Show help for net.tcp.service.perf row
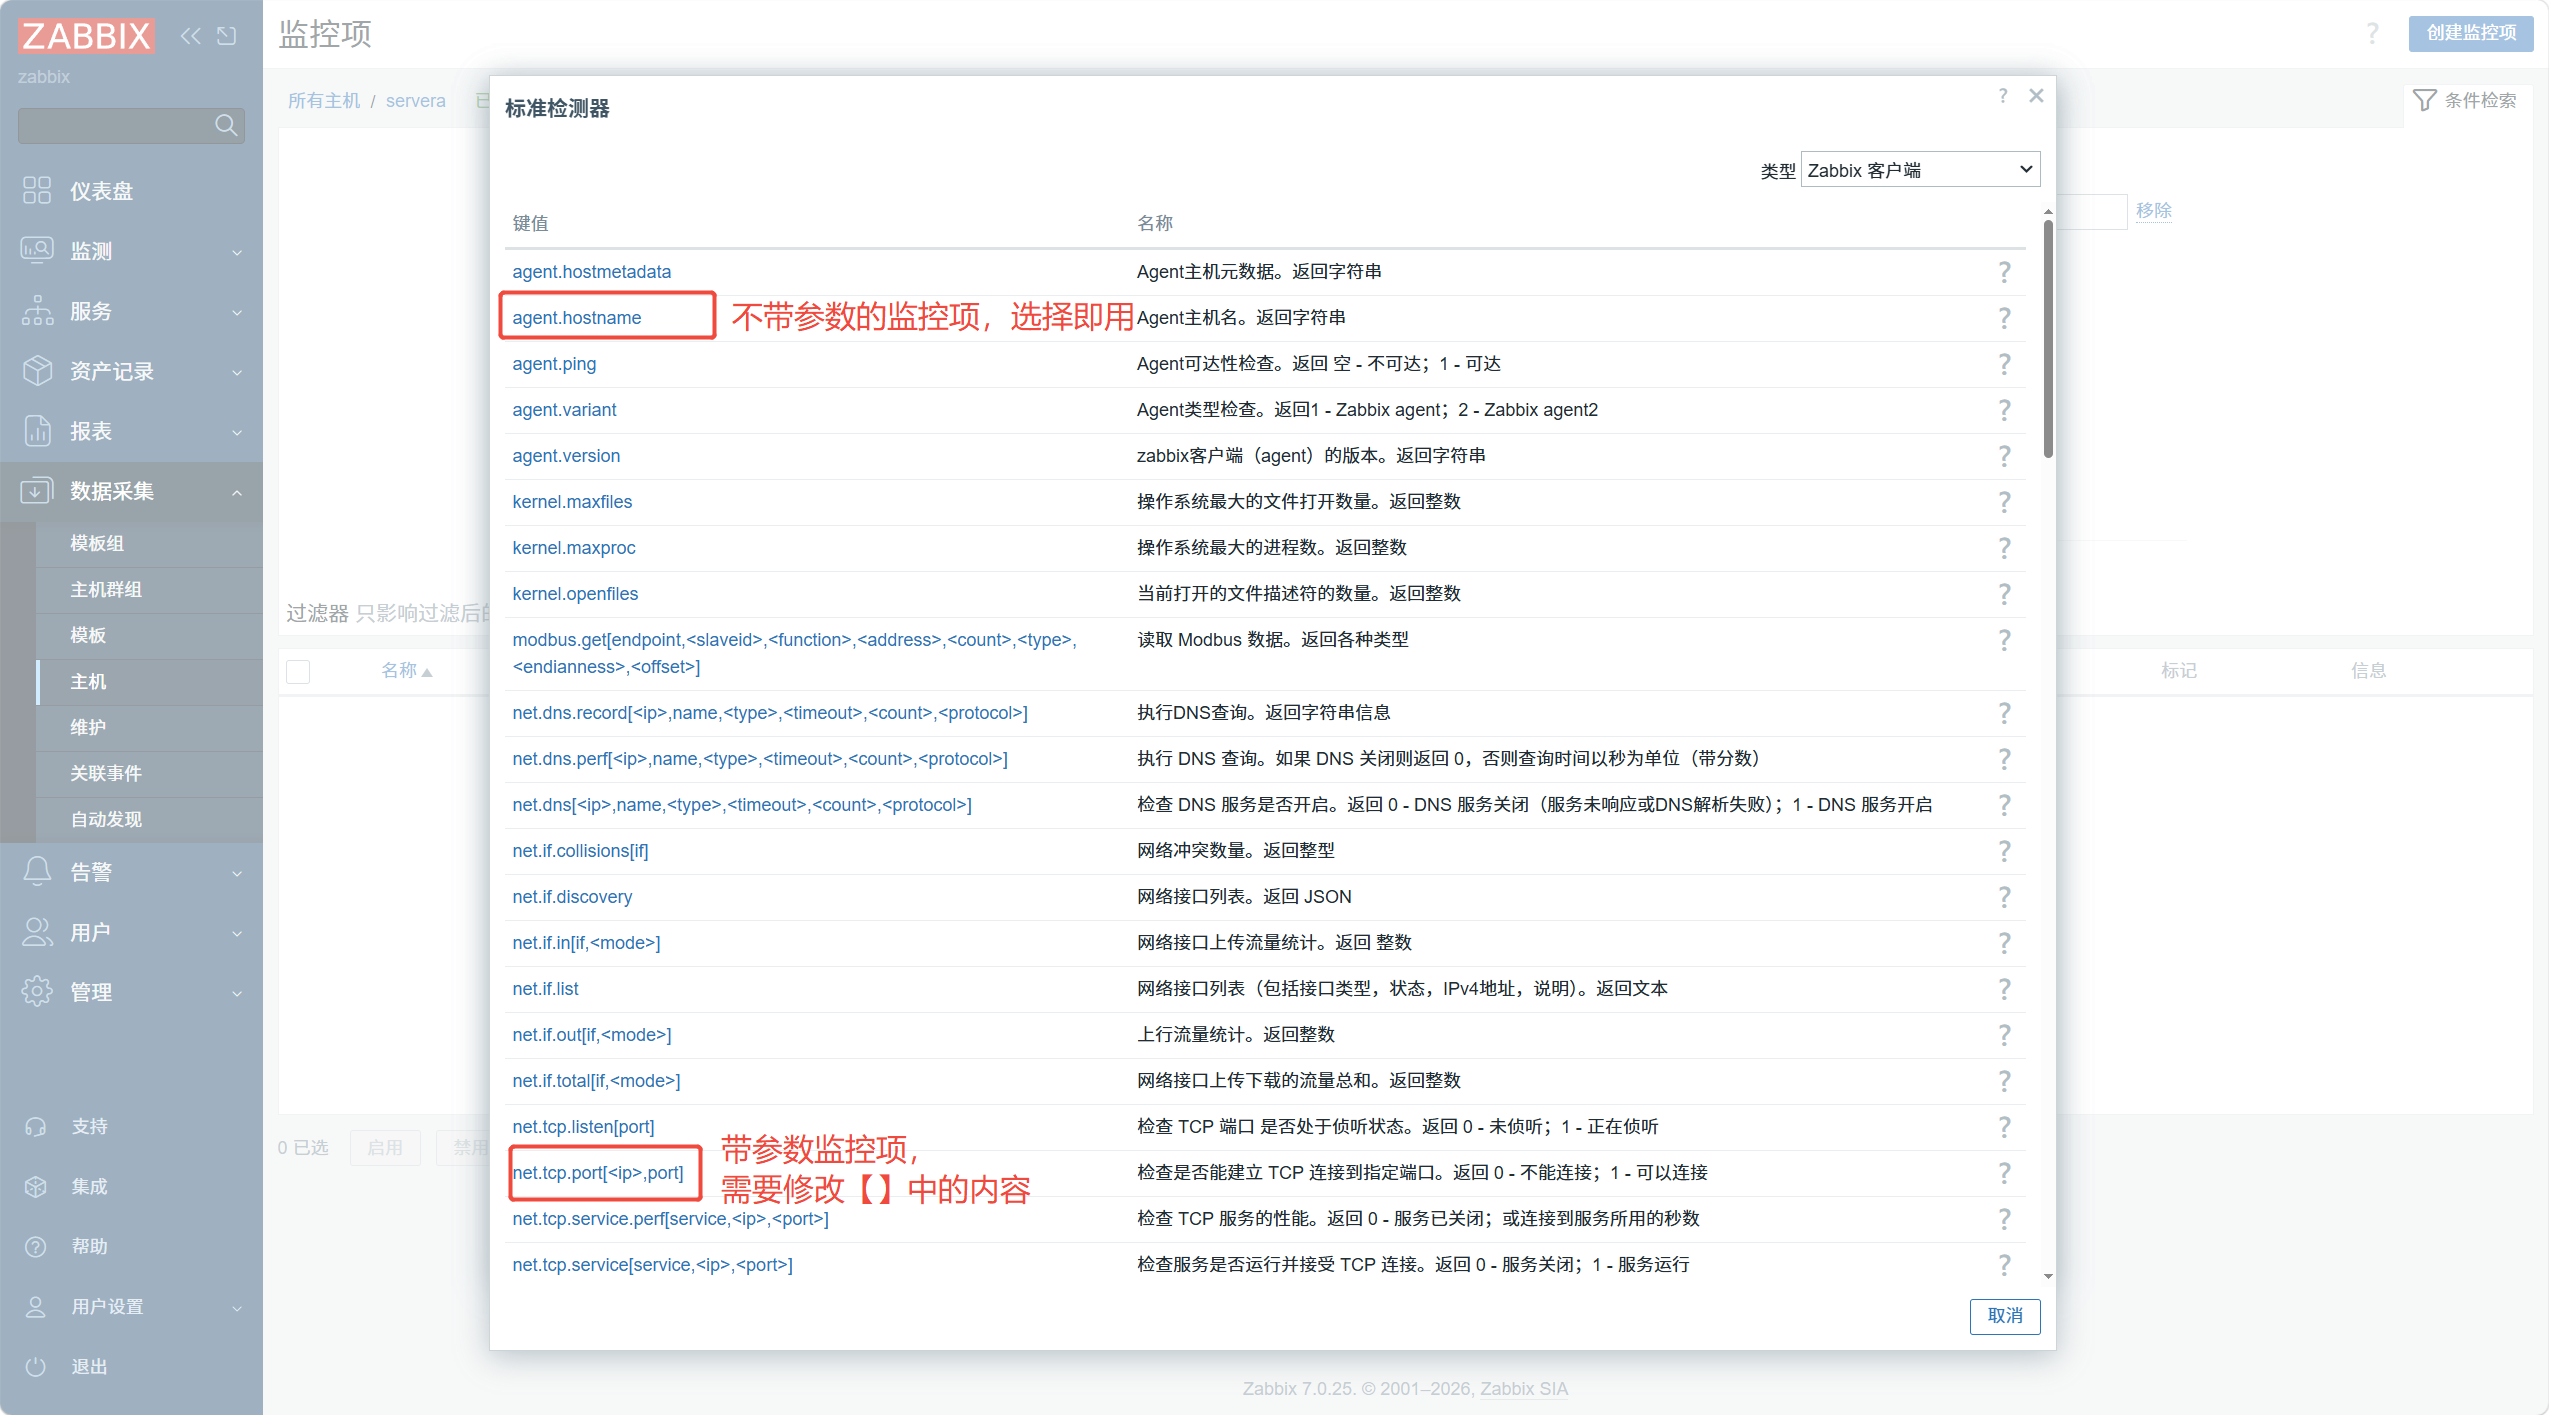This screenshot has width=2549, height=1415. (2004, 1219)
